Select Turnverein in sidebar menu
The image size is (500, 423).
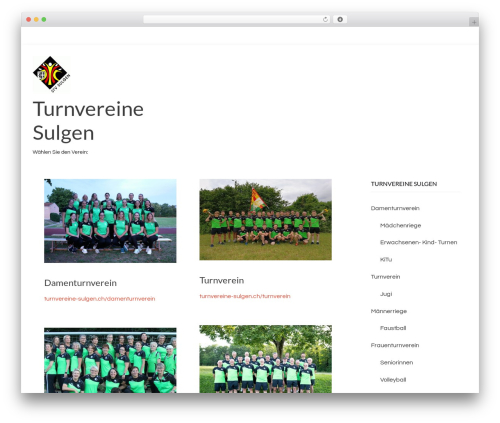tap(385, 277)
